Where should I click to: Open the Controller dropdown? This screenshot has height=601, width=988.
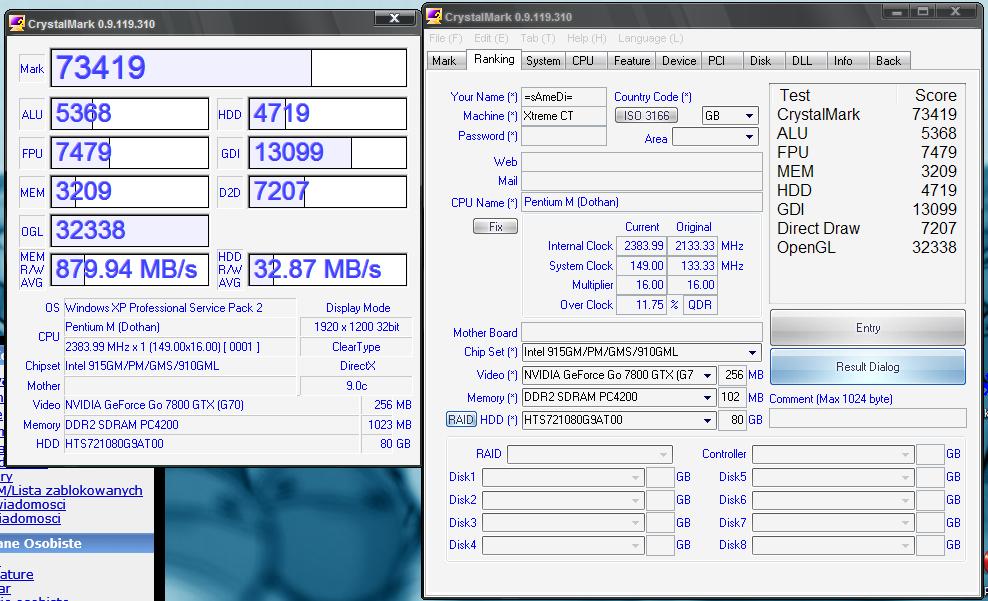coord(833,454)
